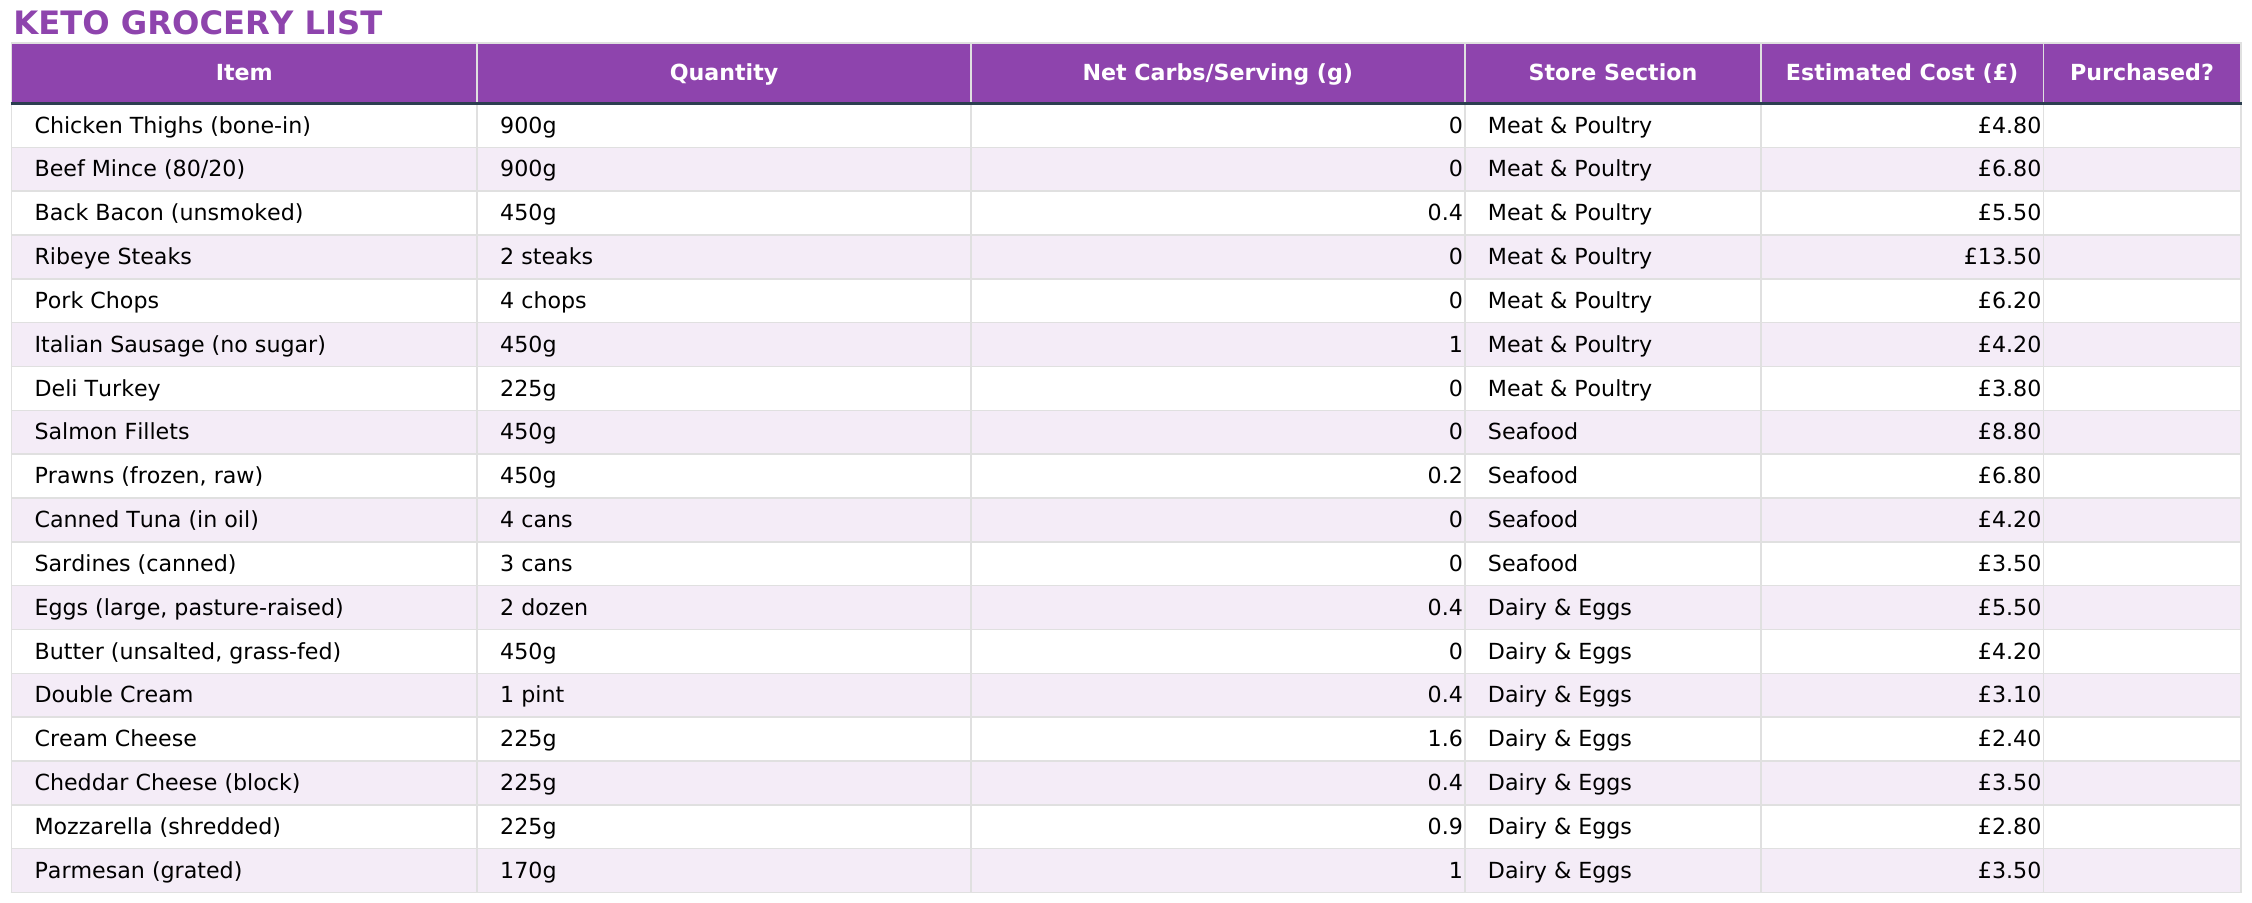This screenshot has height=903, width=2252.
Task: Select the "Parmesan (grated)" item cell
Action: [x=244, y=871]
